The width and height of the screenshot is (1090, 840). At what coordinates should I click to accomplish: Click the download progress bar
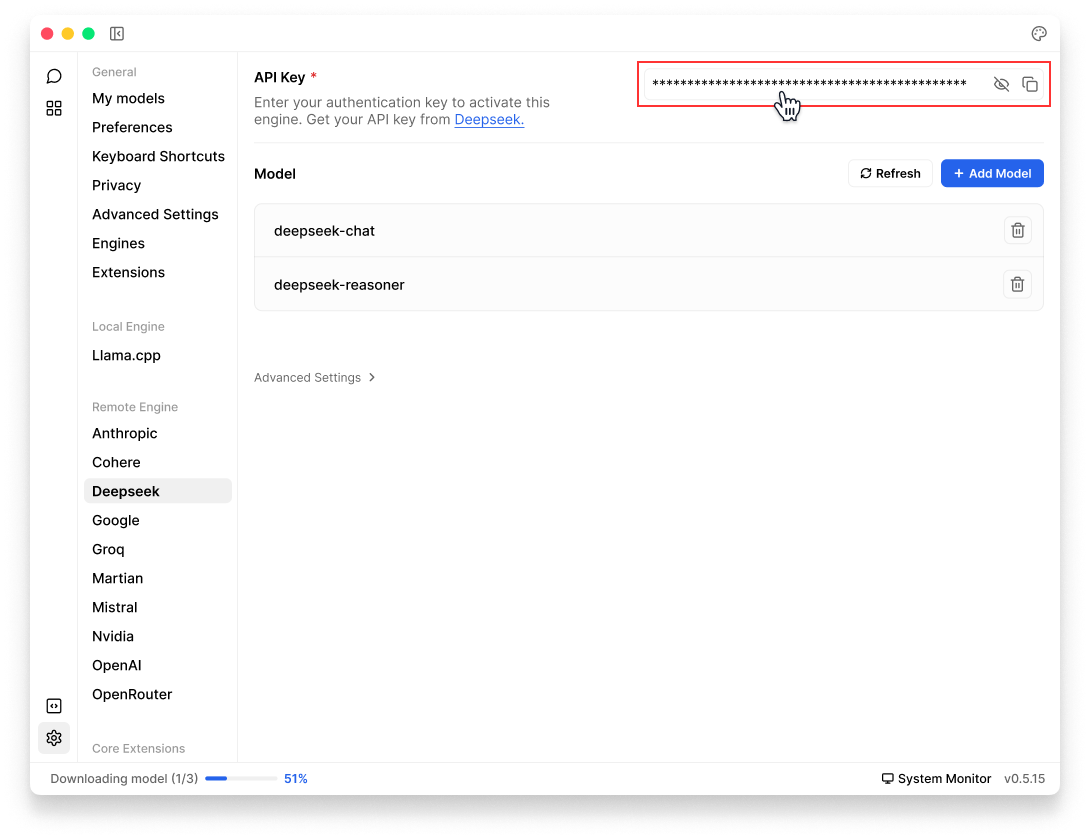click(241, 779)
